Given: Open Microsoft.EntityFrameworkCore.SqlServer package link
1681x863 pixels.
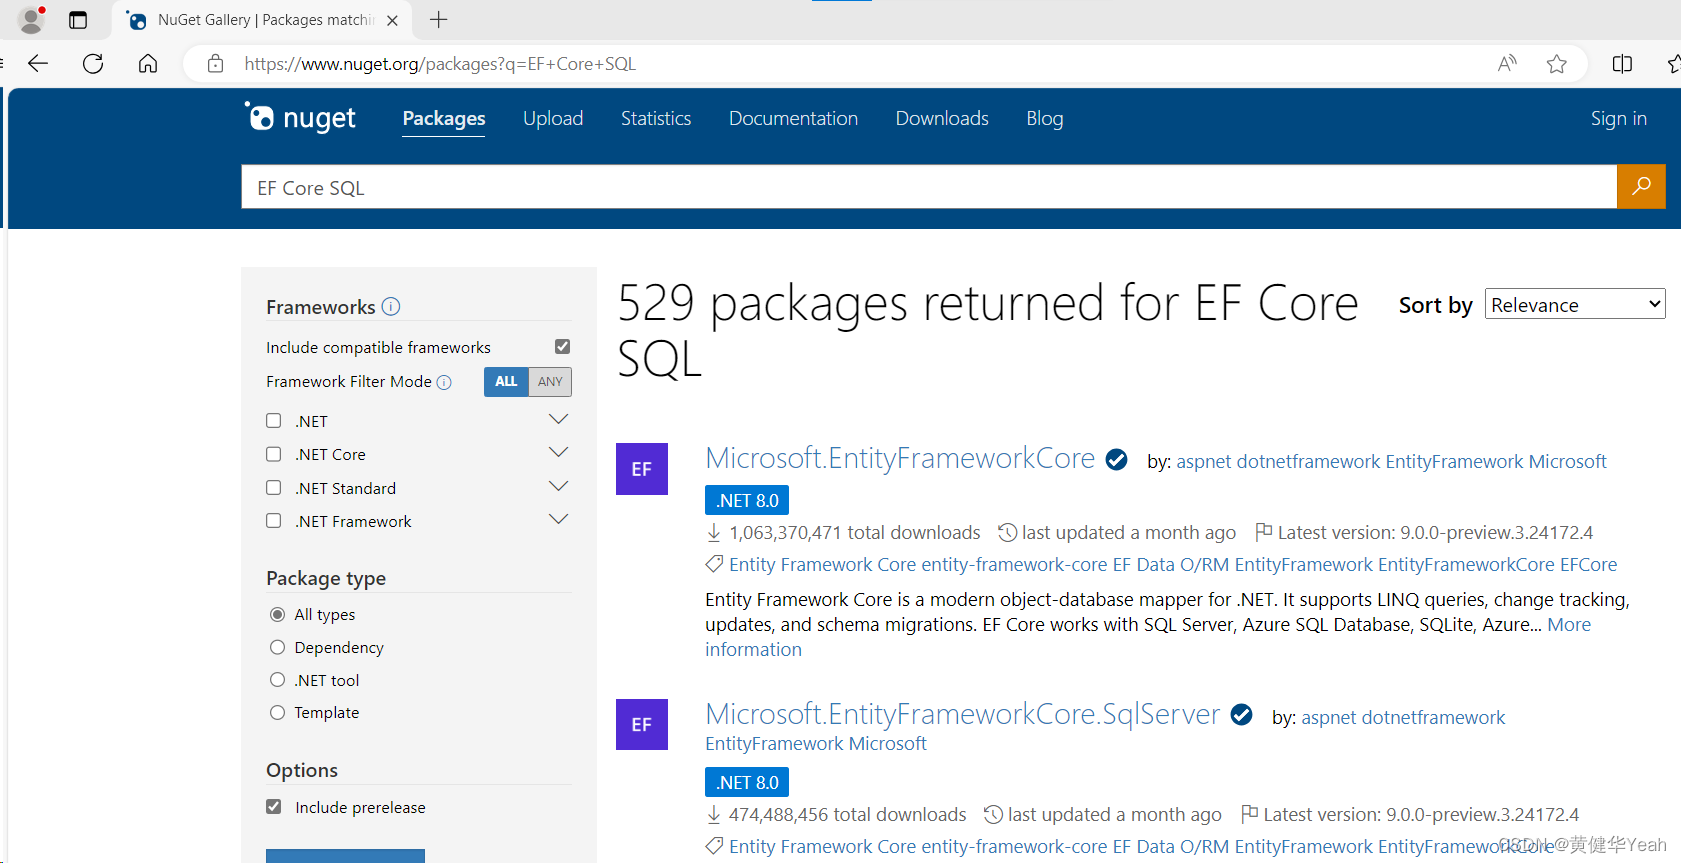Looking at the screenshot, I should pyautogui.click(x=962, y=714).
